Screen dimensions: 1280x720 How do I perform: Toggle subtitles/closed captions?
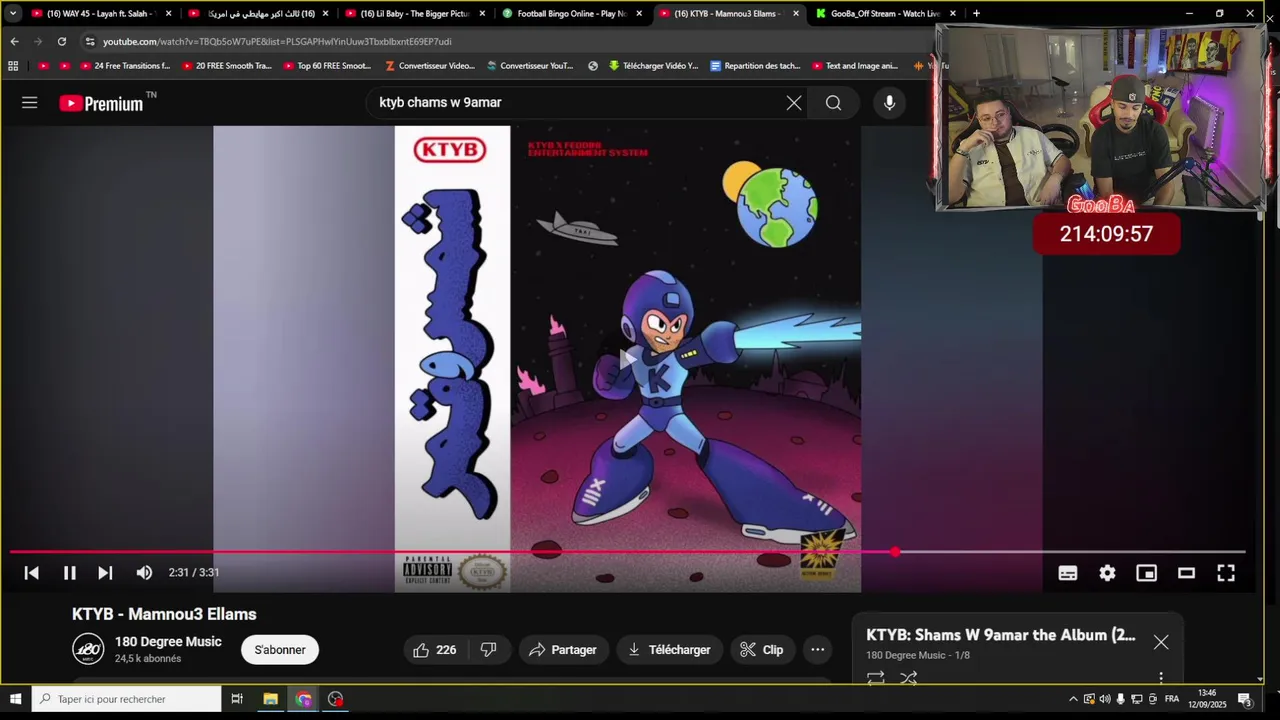(1068, 573)
